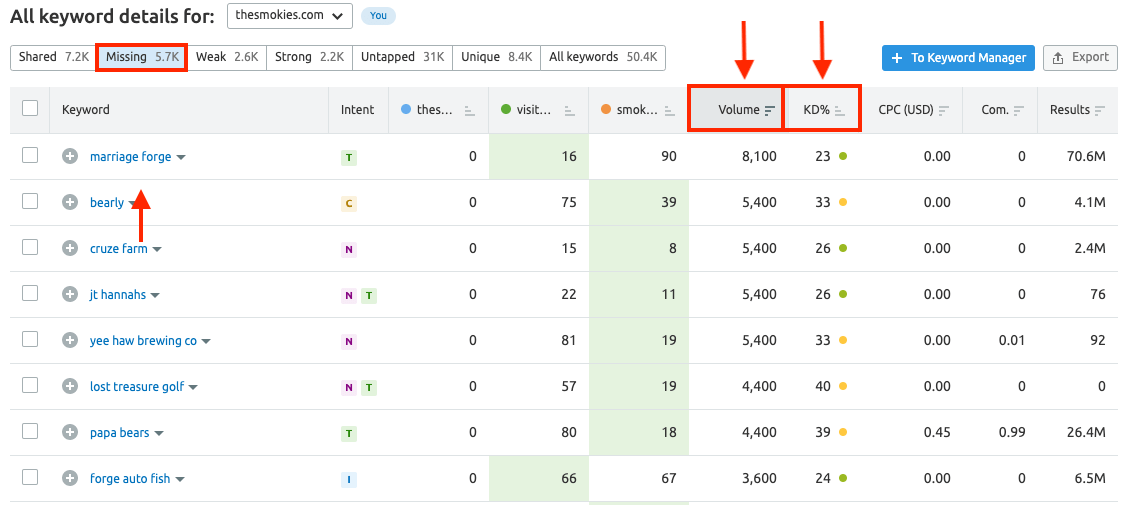Check the yee haw brewing co checkbox
The height and width of the screenshot is (505, 1124).
click(x=29, y=339)
